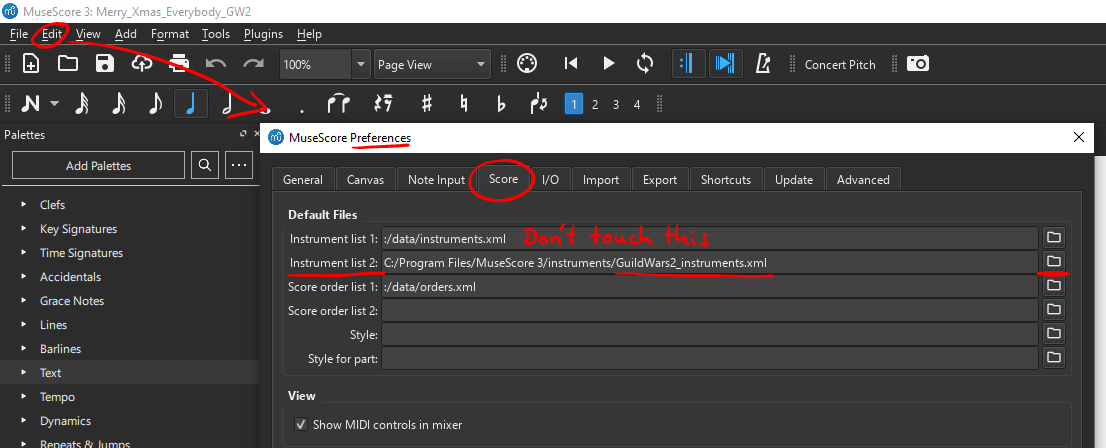
Task: Select voice 1
Action: pyautogui.click(x=574, y=104)
